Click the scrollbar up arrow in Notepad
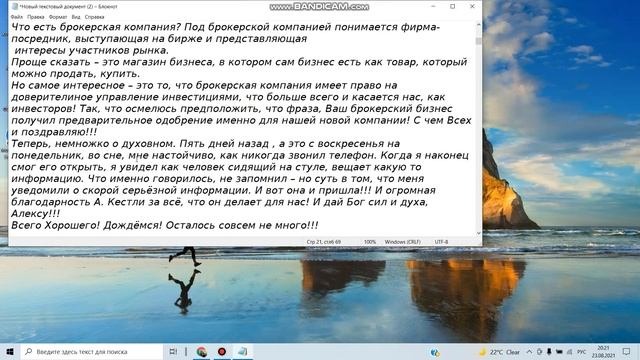 coord(478,25)
